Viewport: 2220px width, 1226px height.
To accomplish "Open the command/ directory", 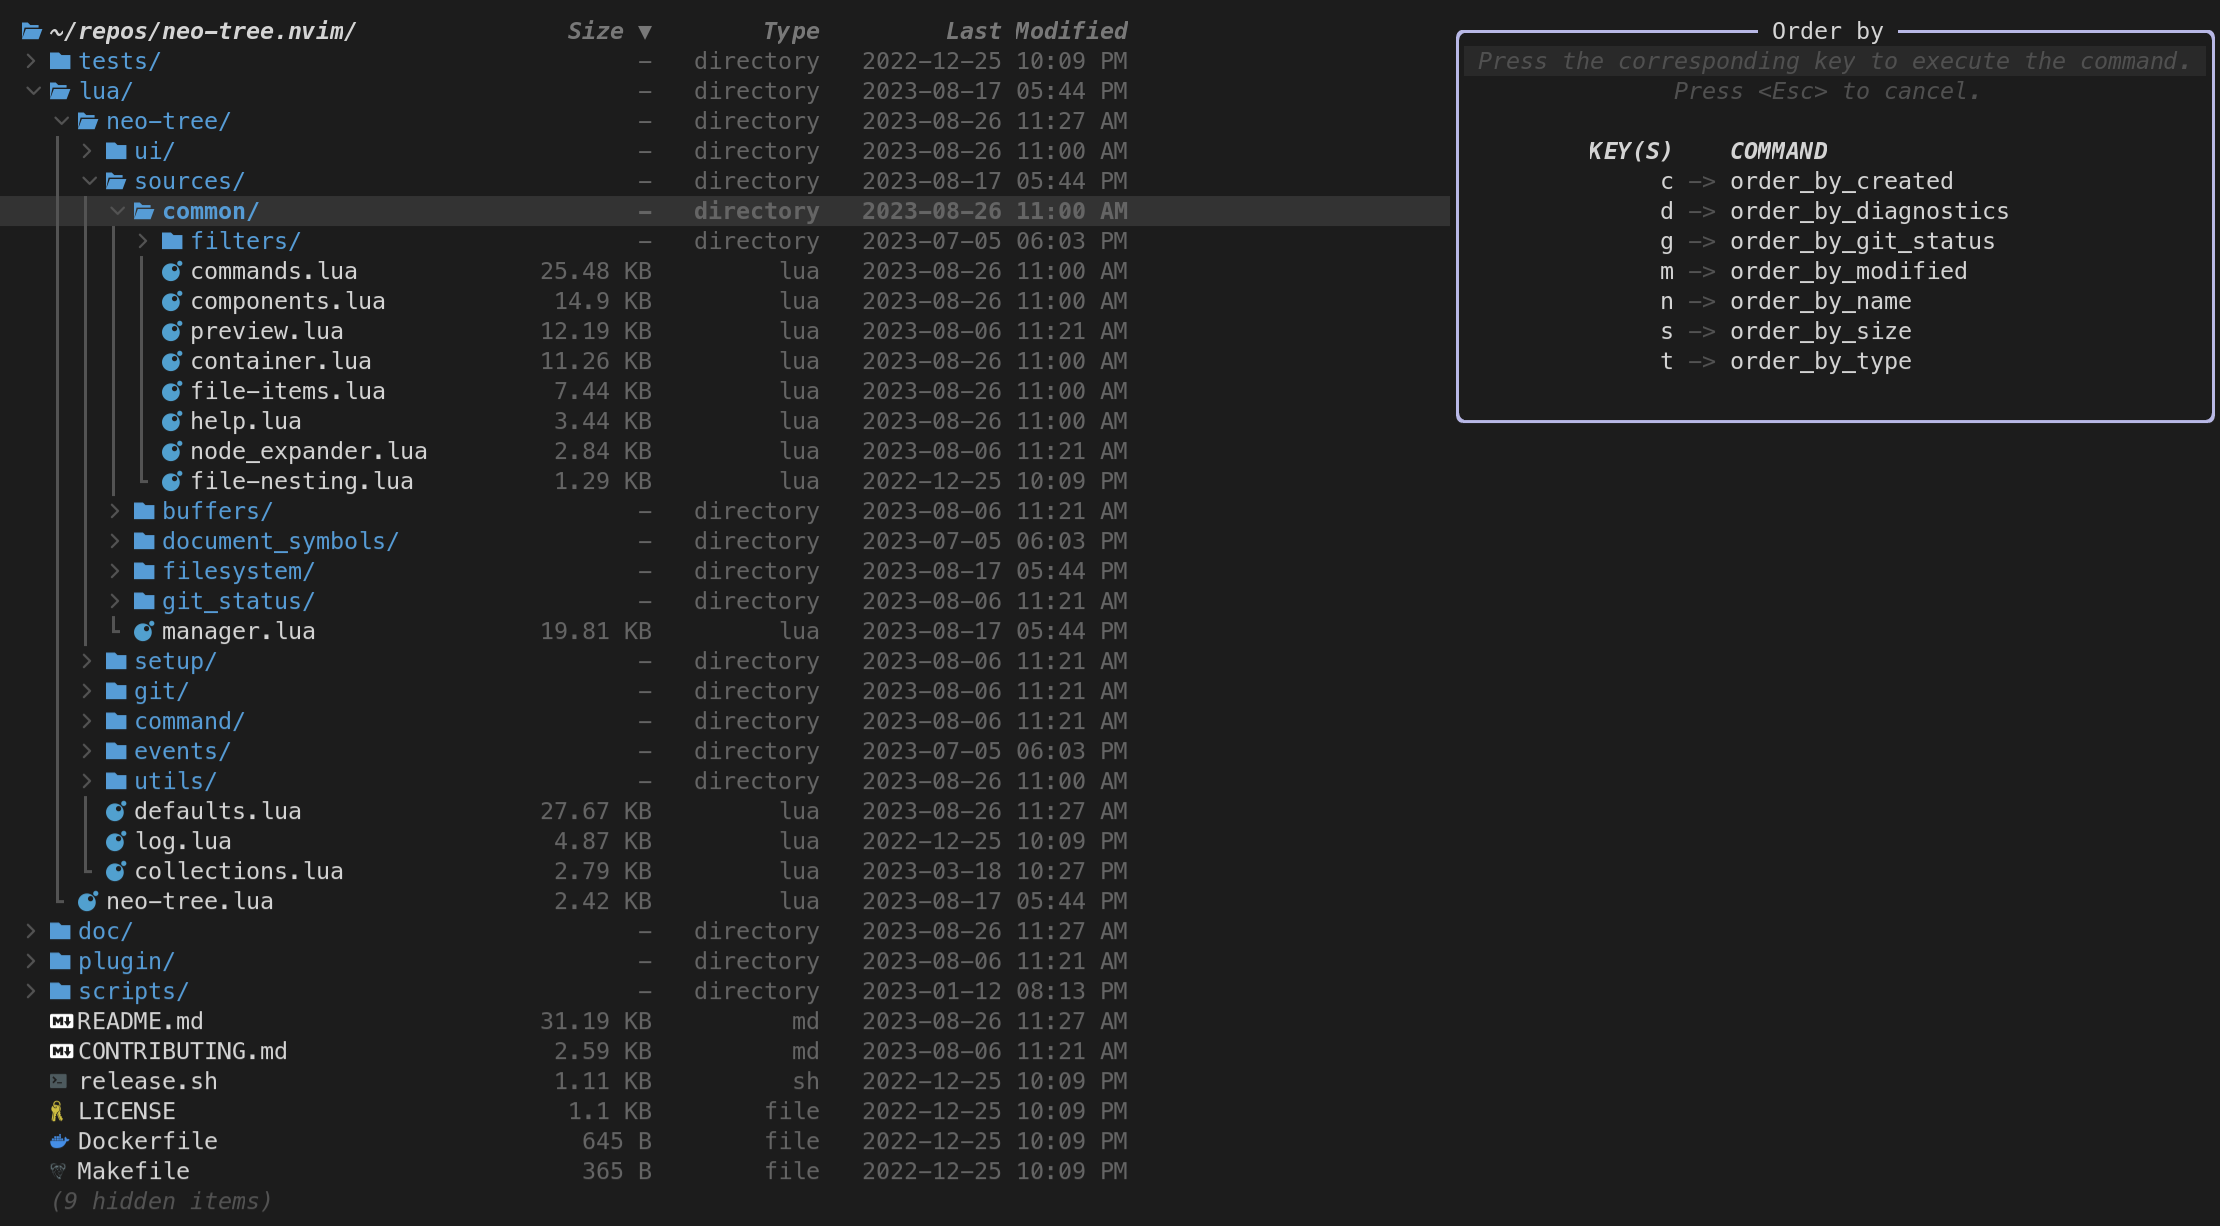I will tap(189, 721).
